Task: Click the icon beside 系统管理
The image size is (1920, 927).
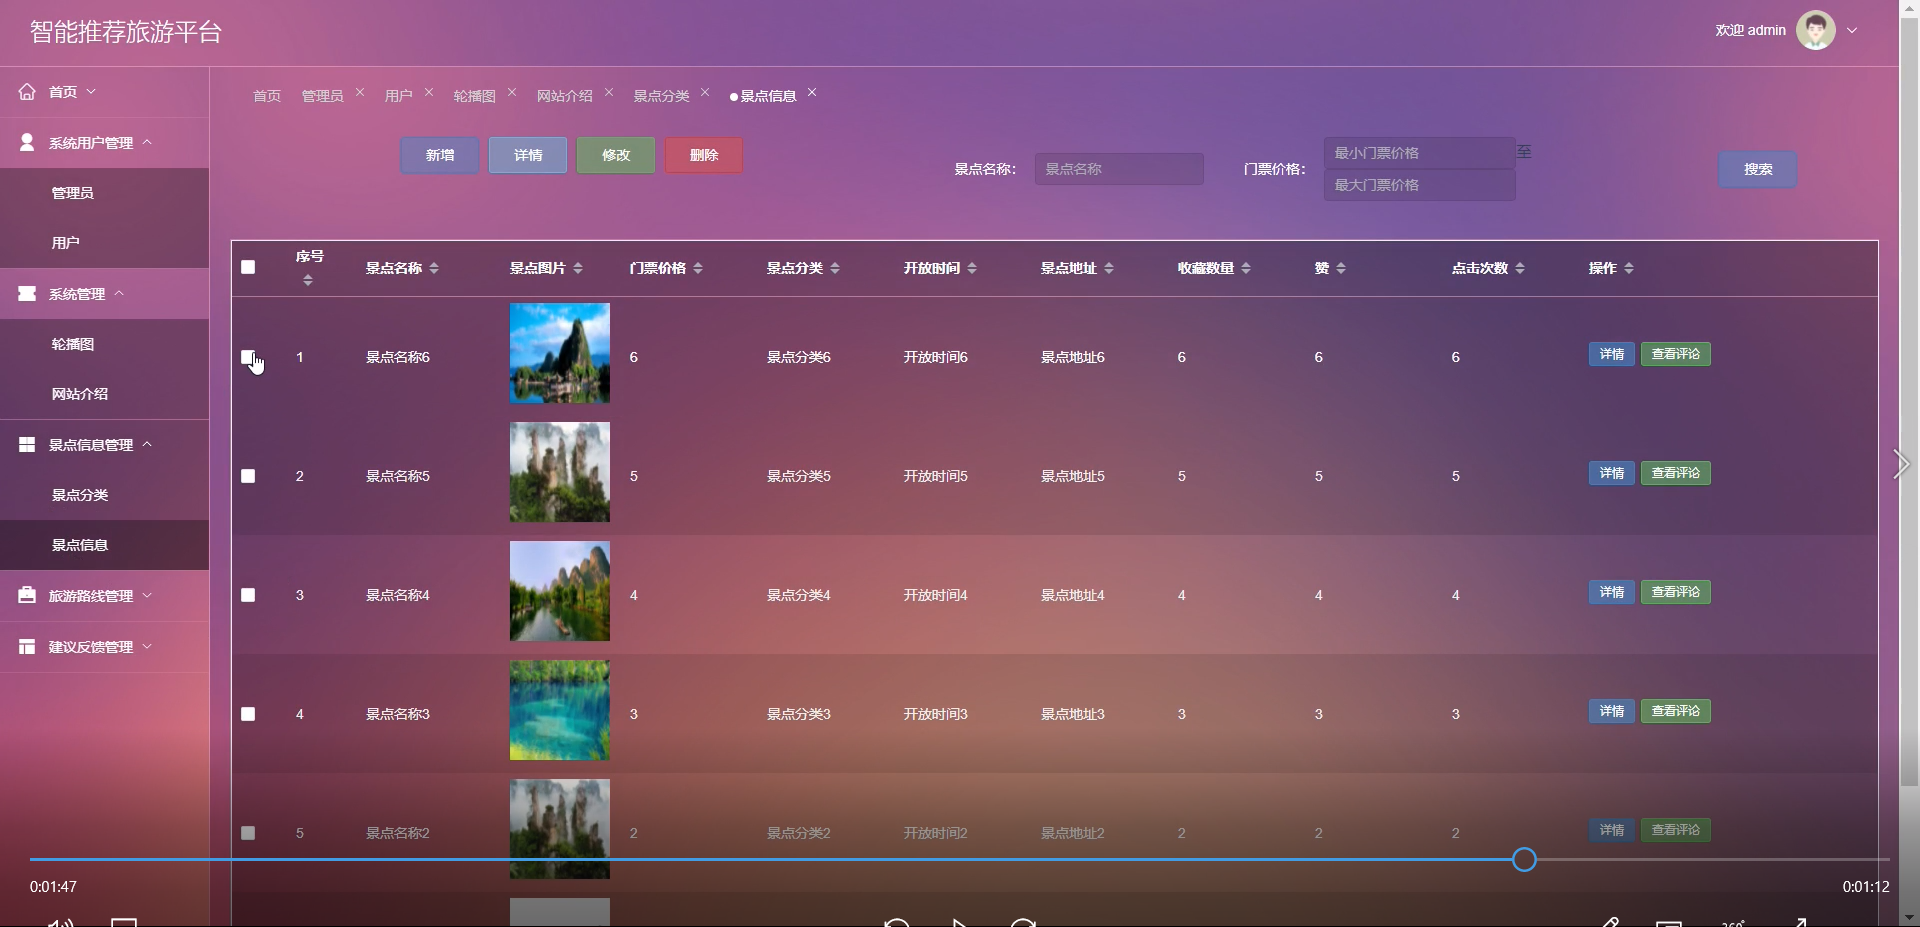Action: (x=27, y=294)
